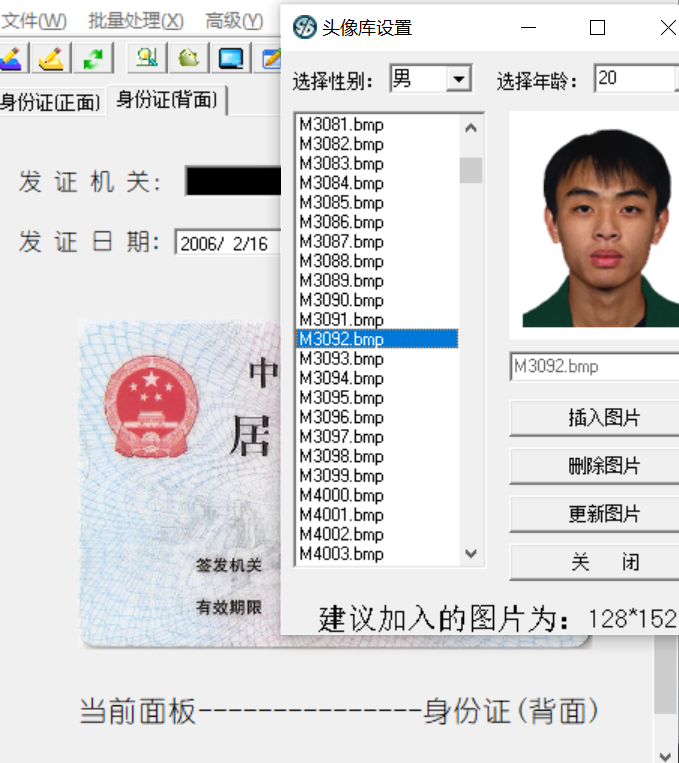Screen dimensions: 679x763
Task: Select highlighted M3092.bmp list row
Action: tap(377, 339)
